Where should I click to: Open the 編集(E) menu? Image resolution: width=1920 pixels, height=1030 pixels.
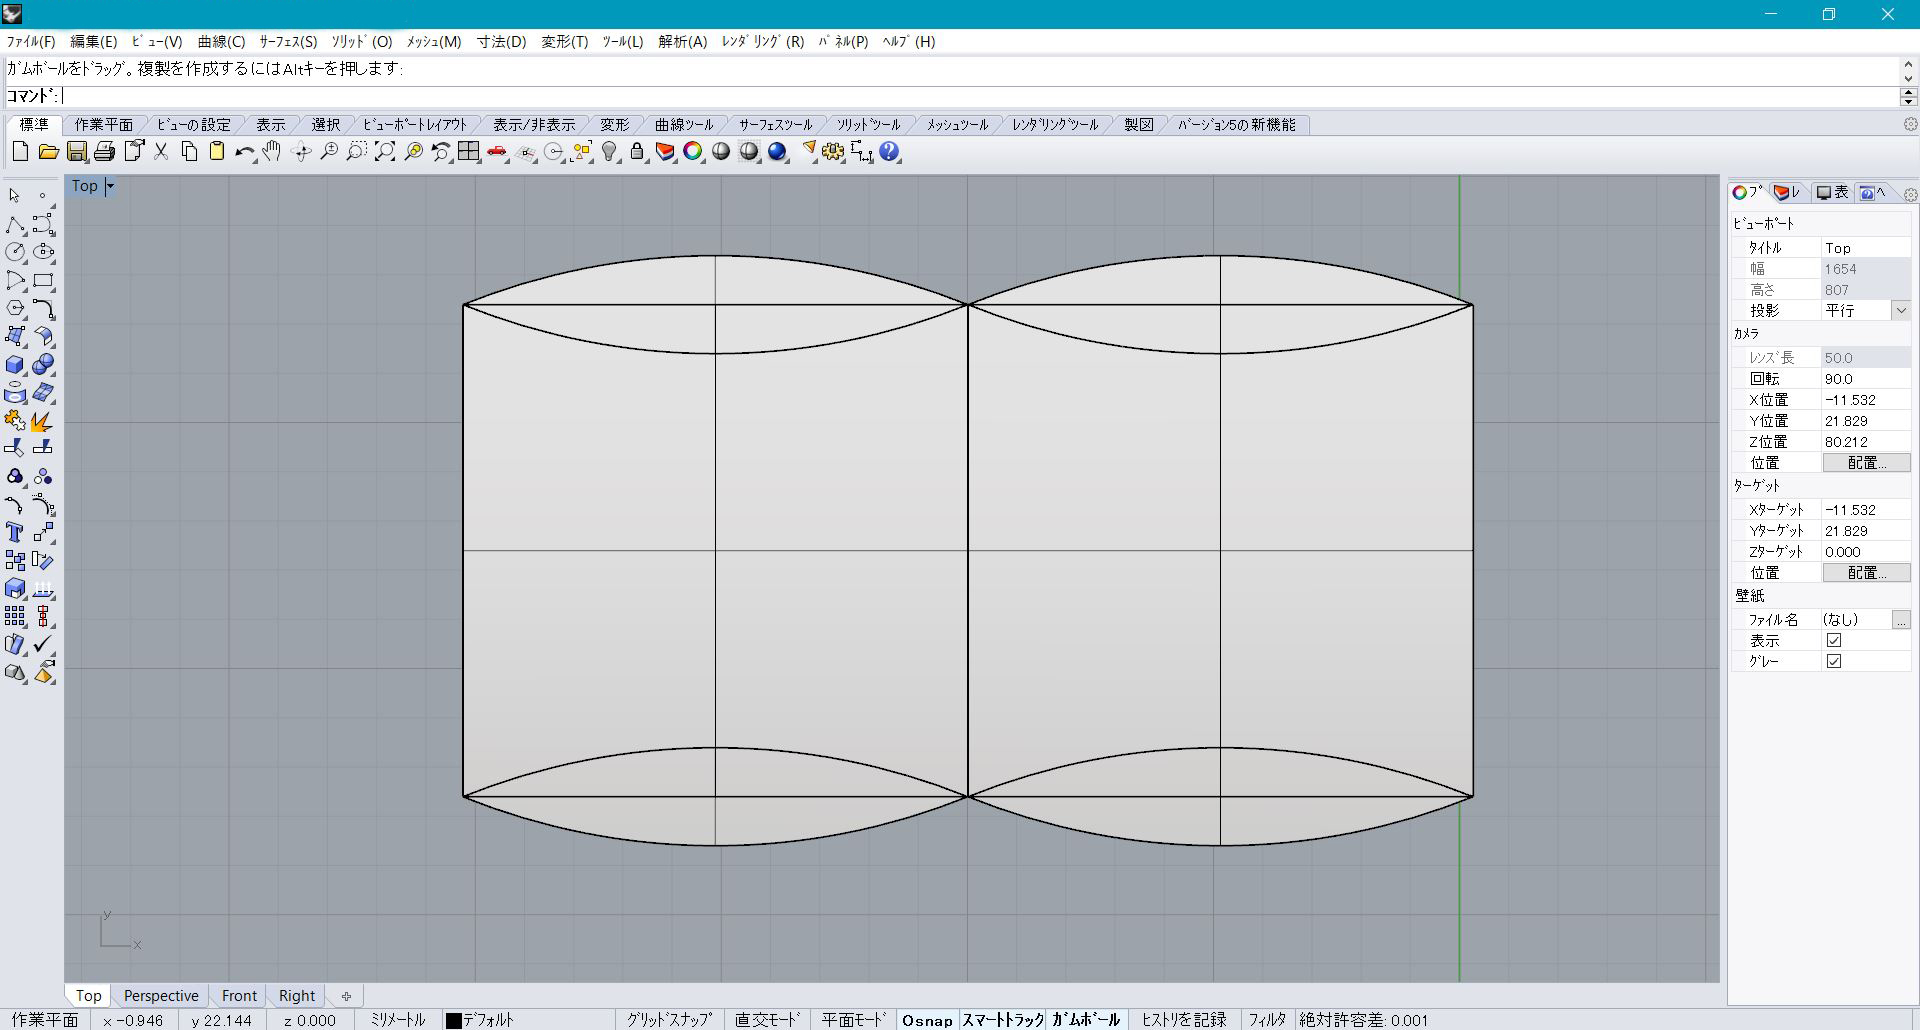pyautogui.click(x=93, y=41)
